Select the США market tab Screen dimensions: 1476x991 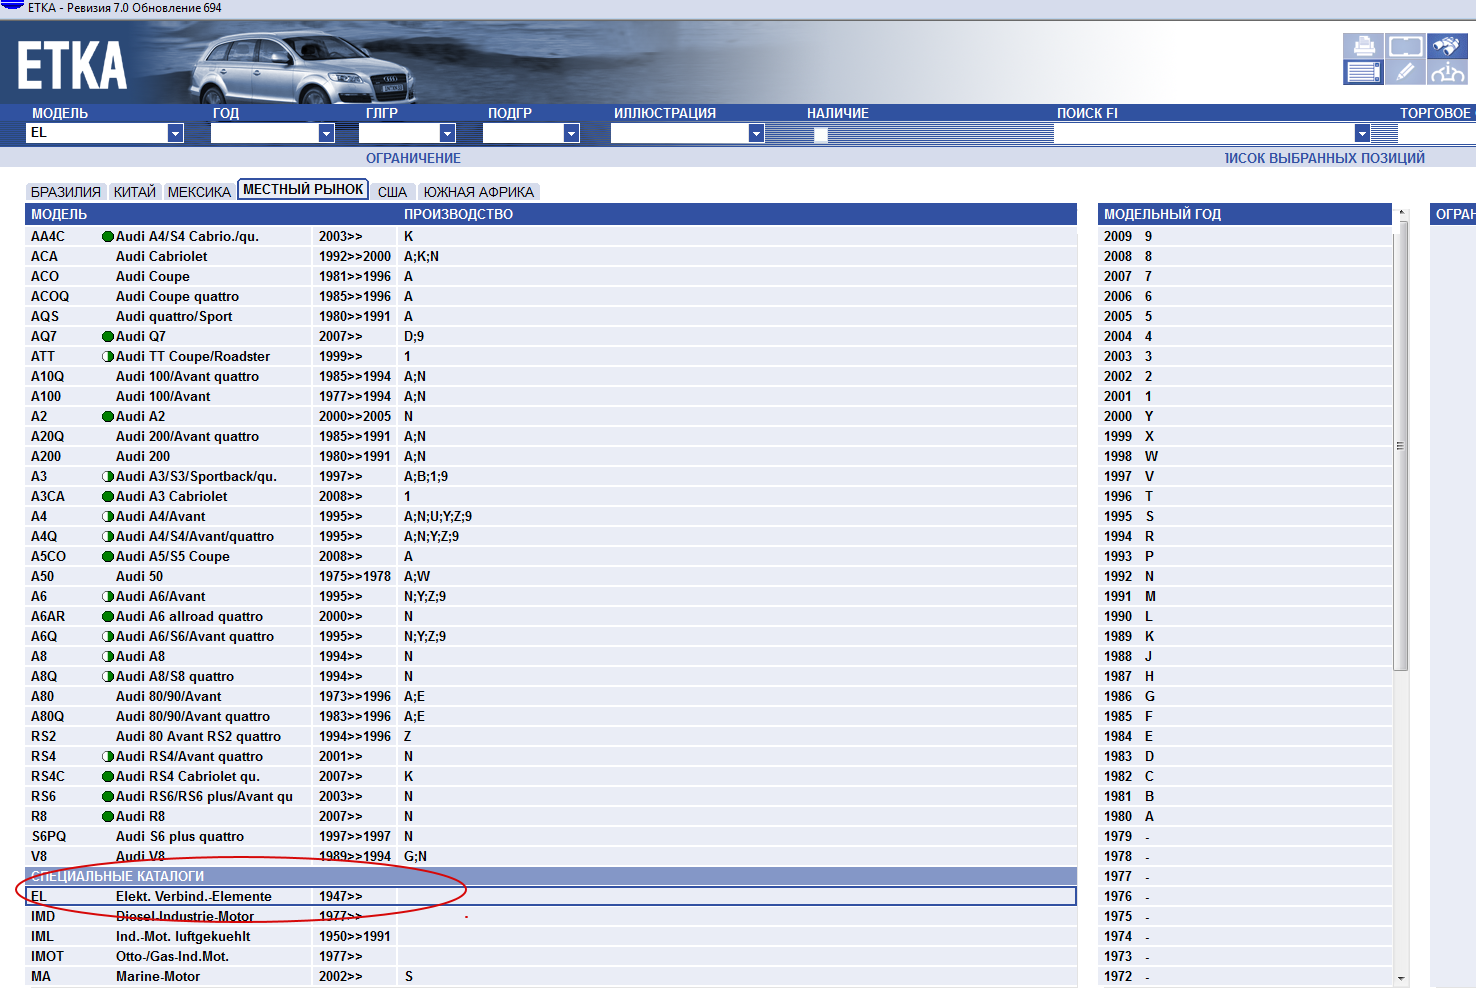[392, 192]
